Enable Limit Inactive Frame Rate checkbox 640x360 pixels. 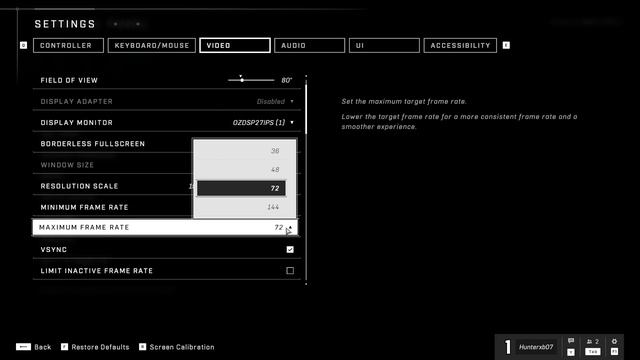[x=290, y=271]
